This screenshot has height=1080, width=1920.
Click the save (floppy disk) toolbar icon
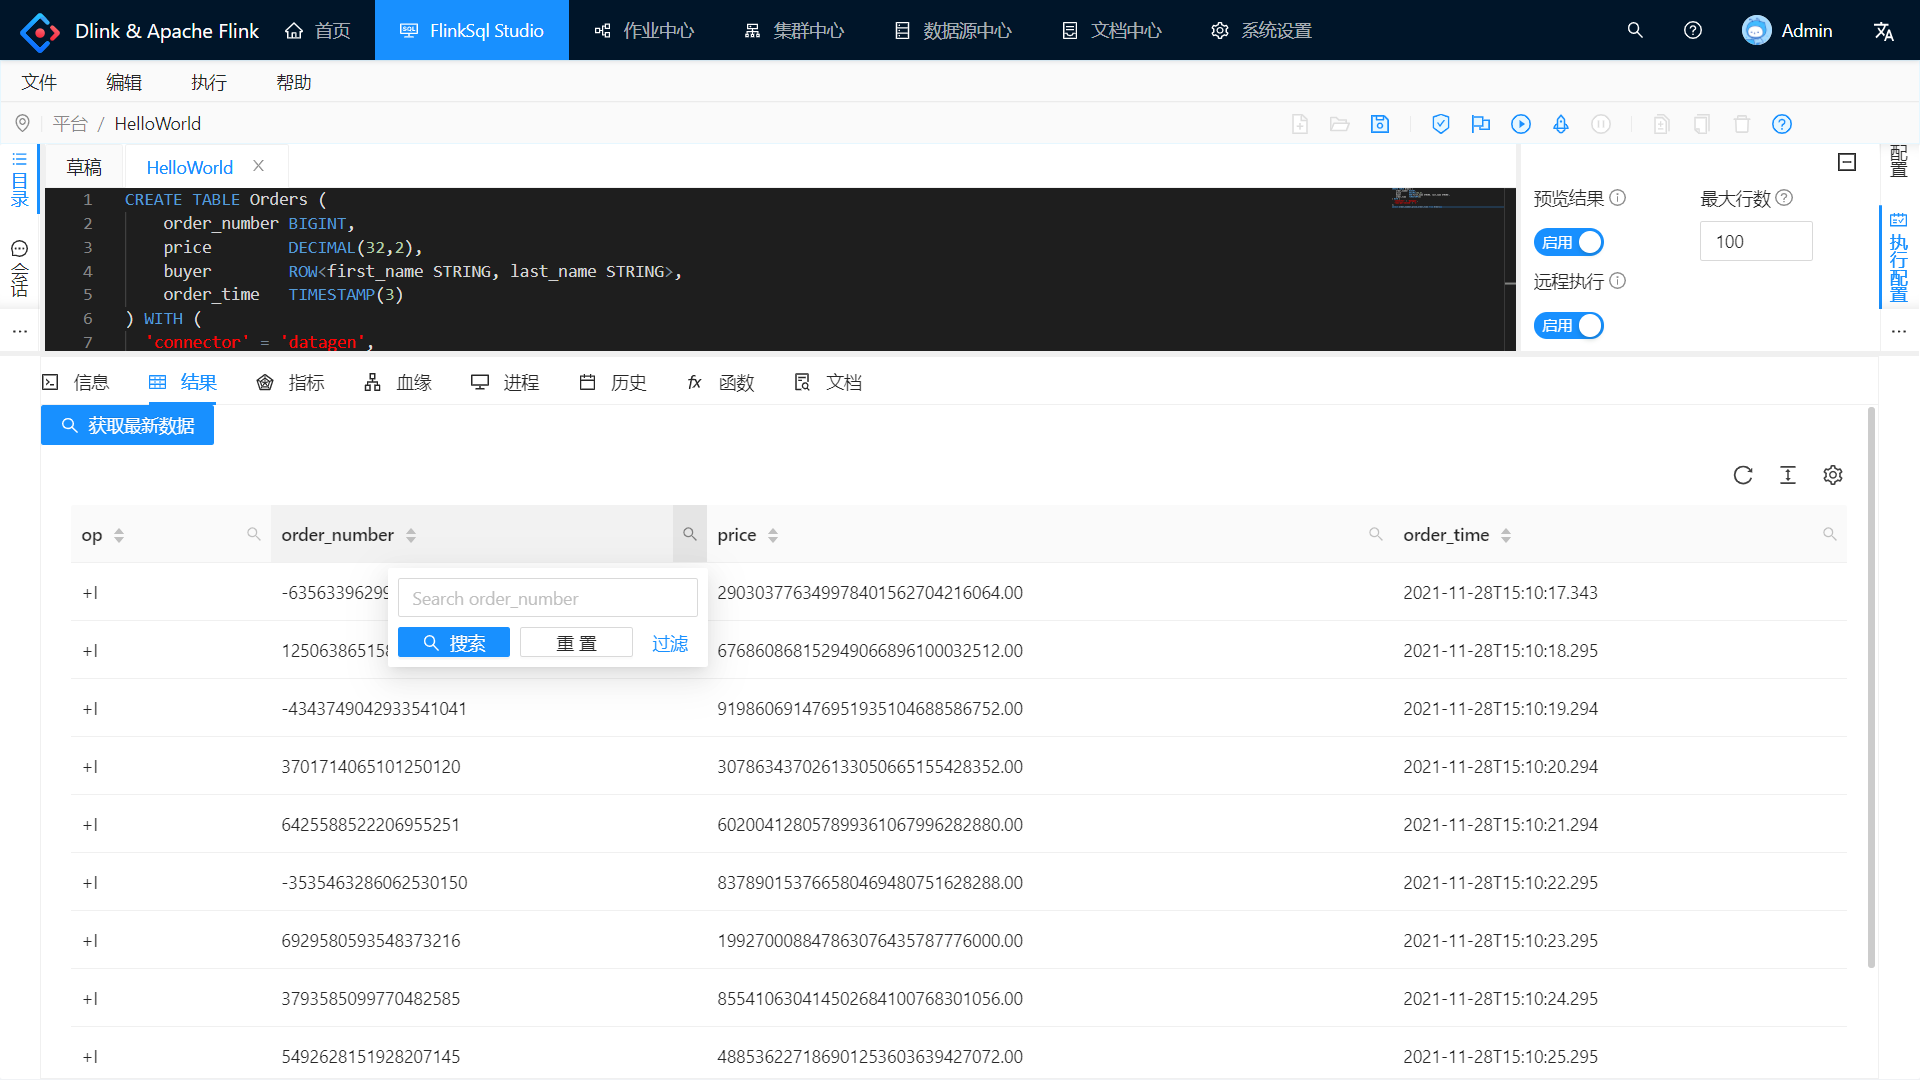[1380, 124]
